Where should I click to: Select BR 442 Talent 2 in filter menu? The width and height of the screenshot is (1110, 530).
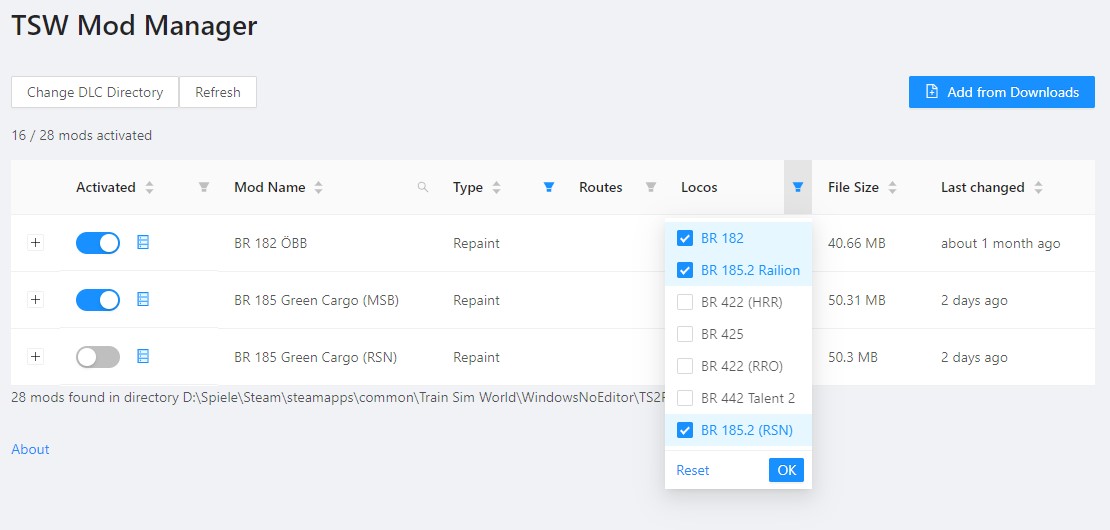point(685,398)
